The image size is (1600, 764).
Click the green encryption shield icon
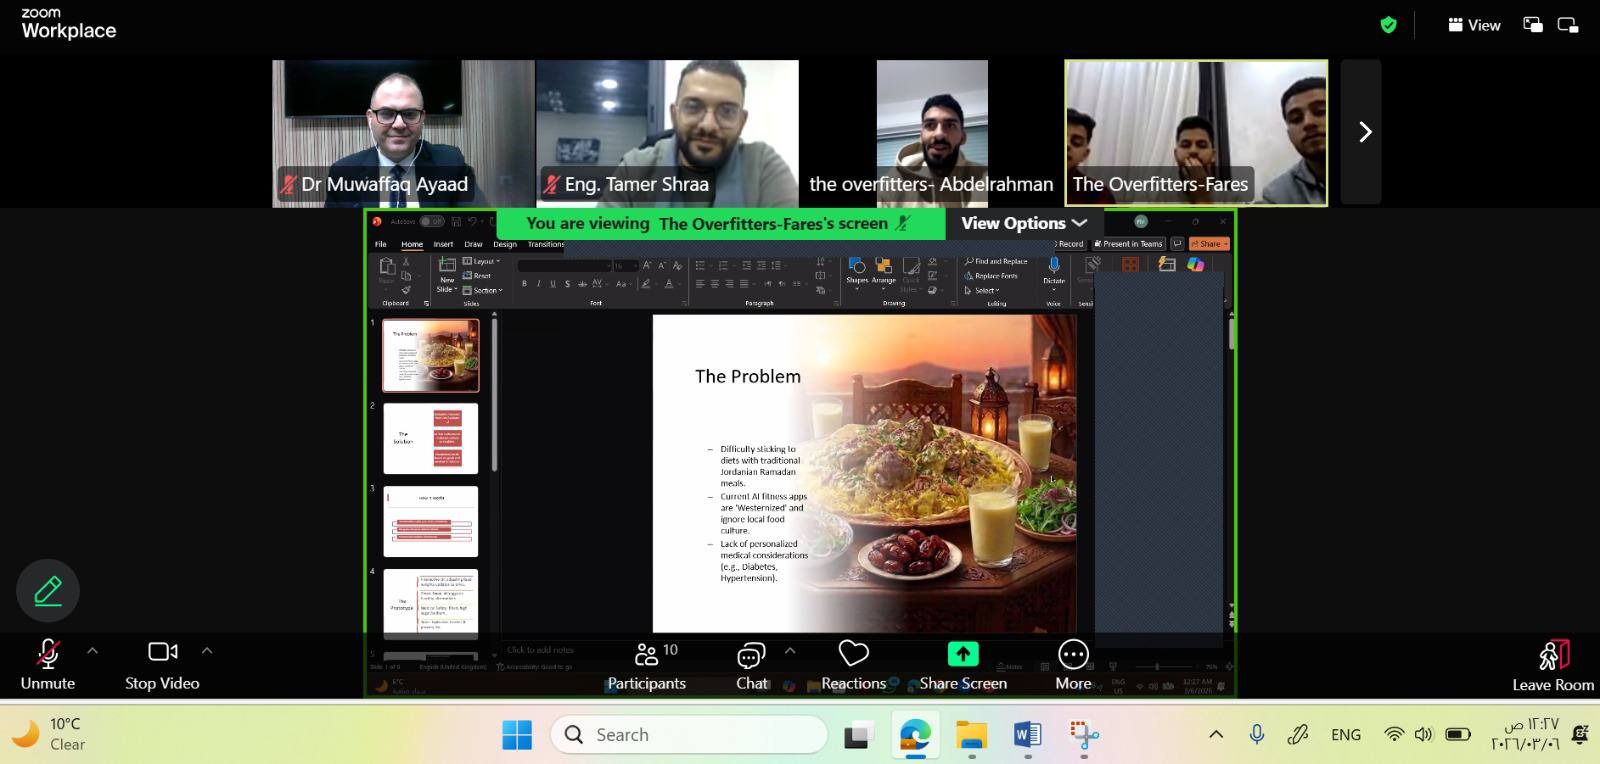[1388, 25]
